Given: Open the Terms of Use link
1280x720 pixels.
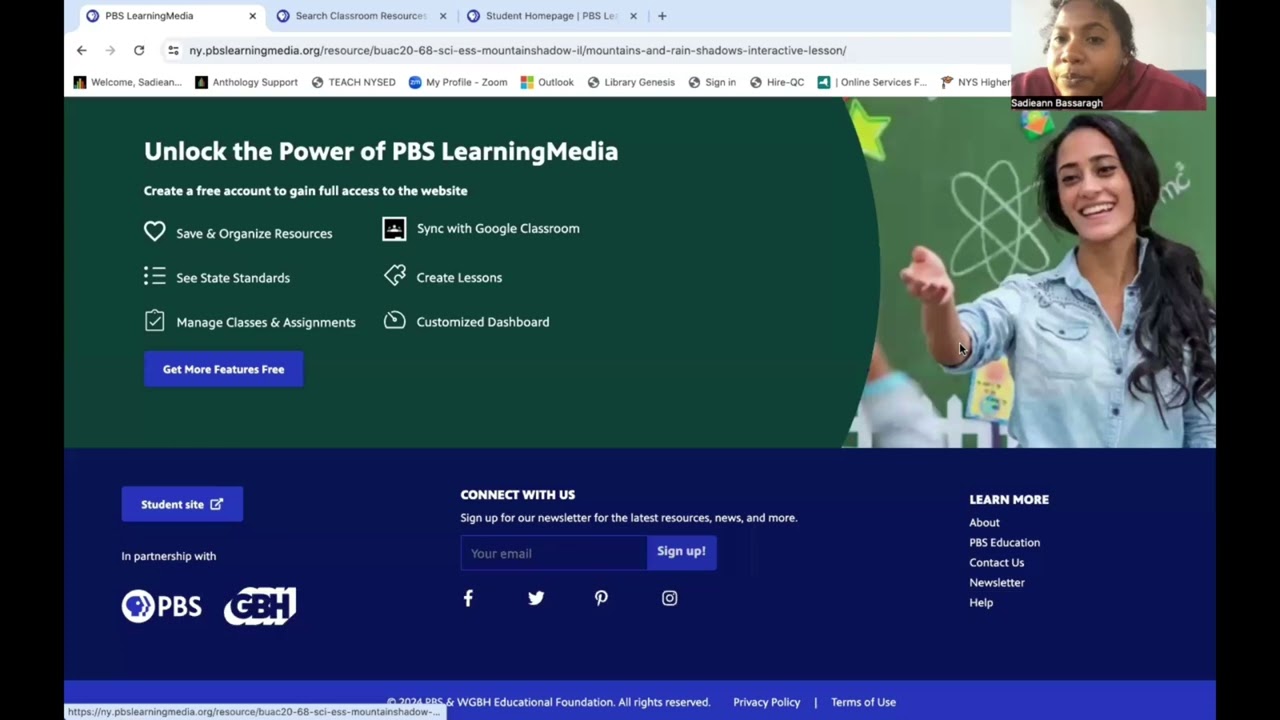Looking at the screenshot, I should pyautogui.click(x=863, y=702).
